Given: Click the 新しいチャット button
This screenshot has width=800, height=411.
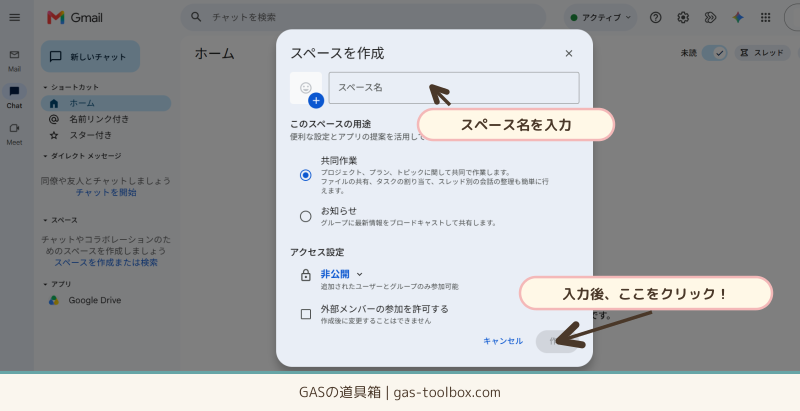Looking at the screenshot, I should (90, 57).
